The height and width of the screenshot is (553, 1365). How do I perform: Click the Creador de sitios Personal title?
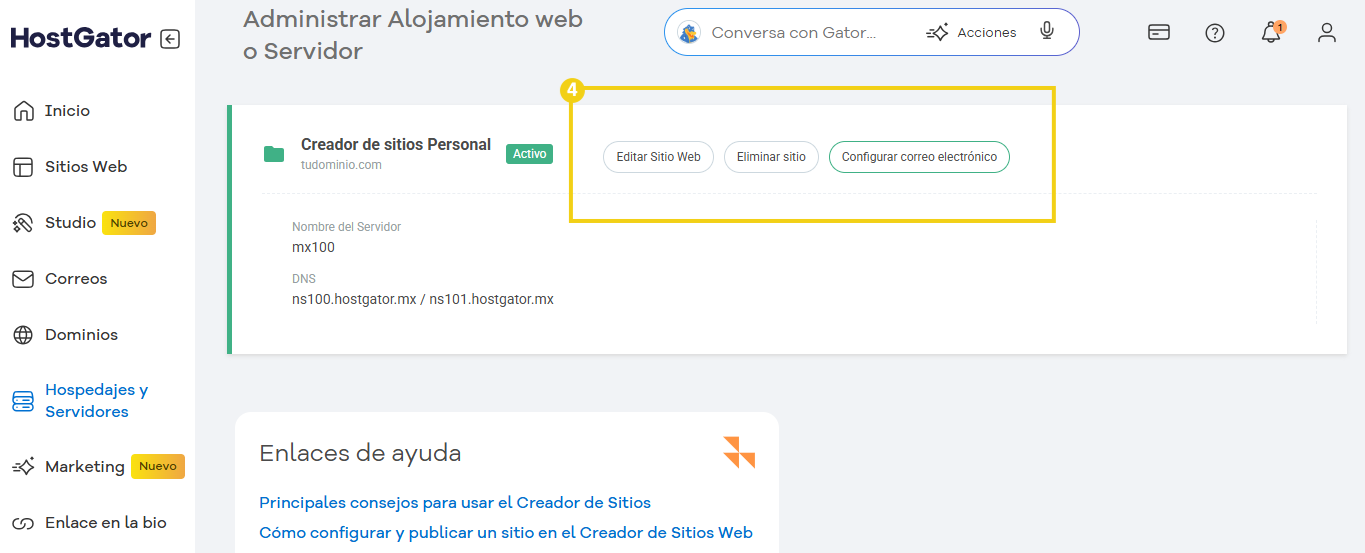pos(396,145)
